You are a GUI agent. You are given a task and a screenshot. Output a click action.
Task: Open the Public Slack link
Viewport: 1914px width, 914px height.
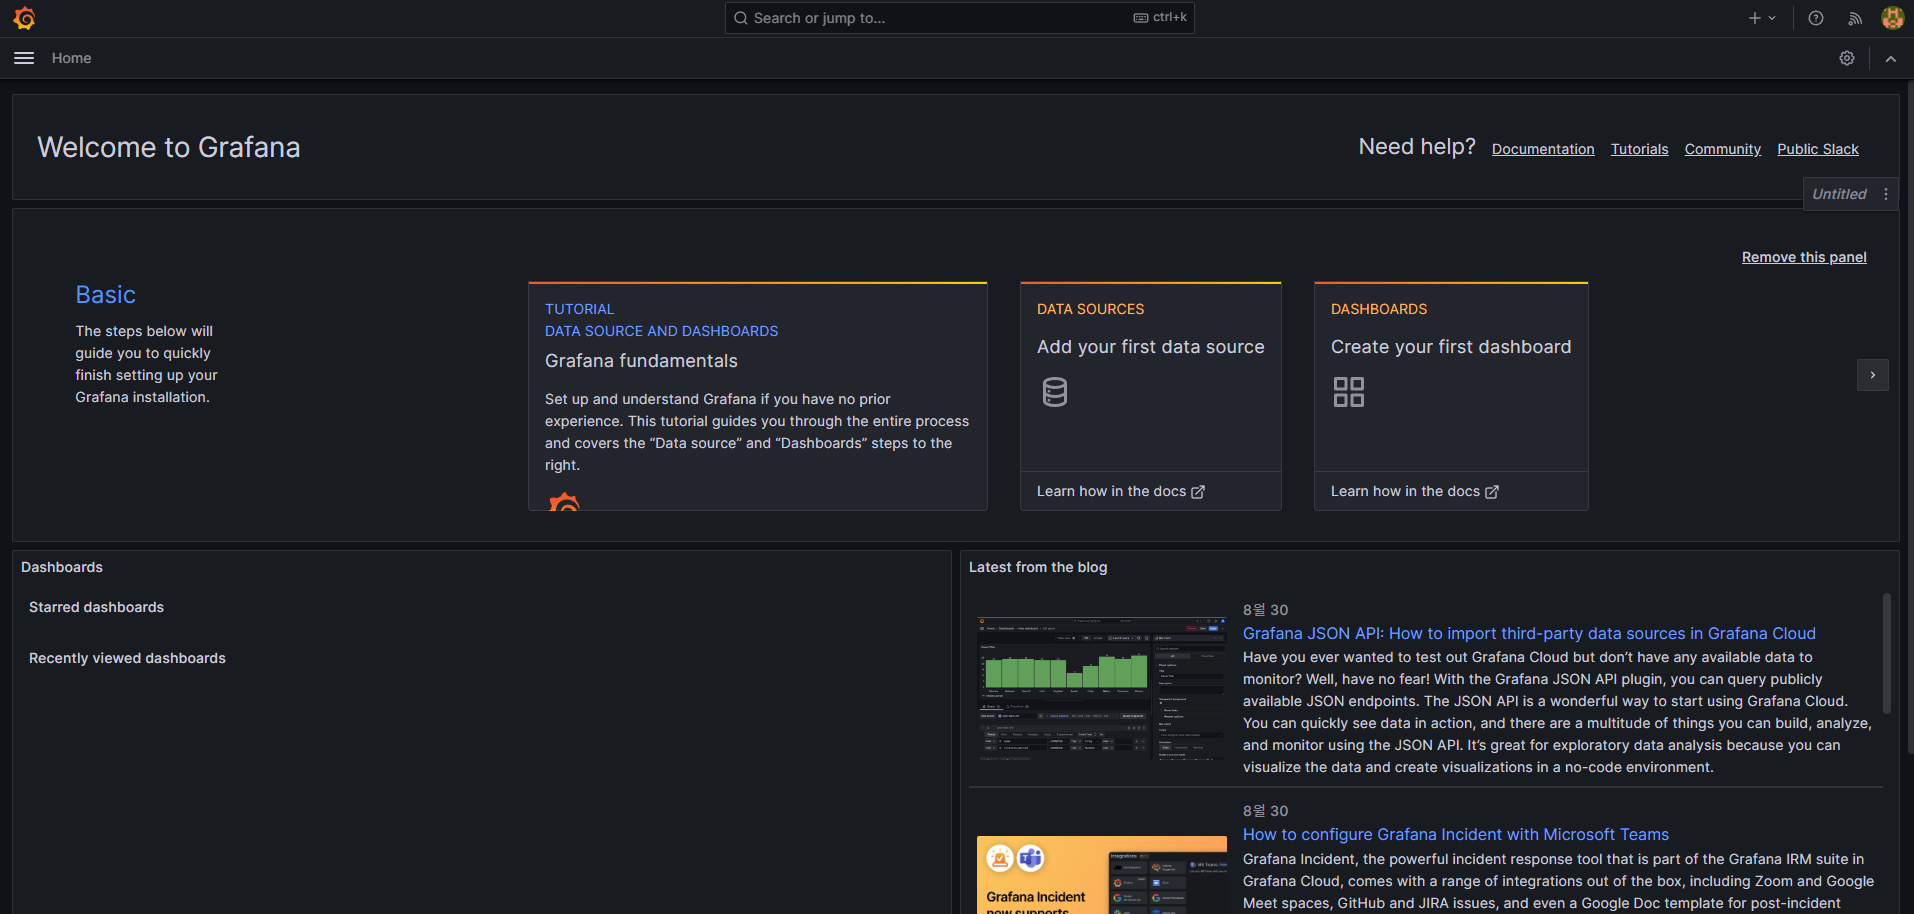coord(1817,149)
